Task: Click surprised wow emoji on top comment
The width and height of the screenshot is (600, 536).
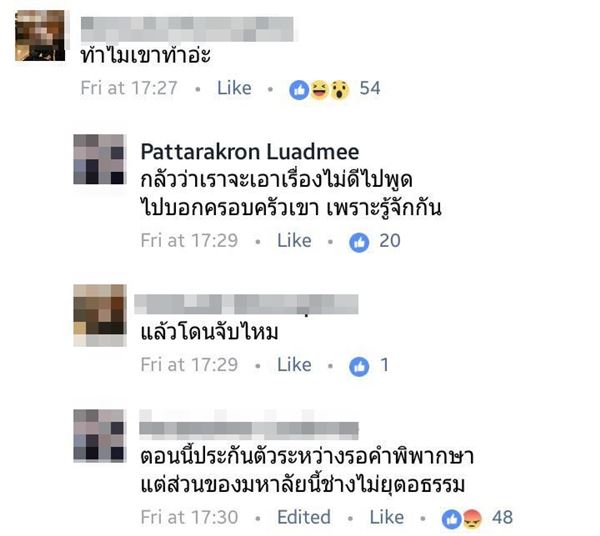Action: coord(339,90)
